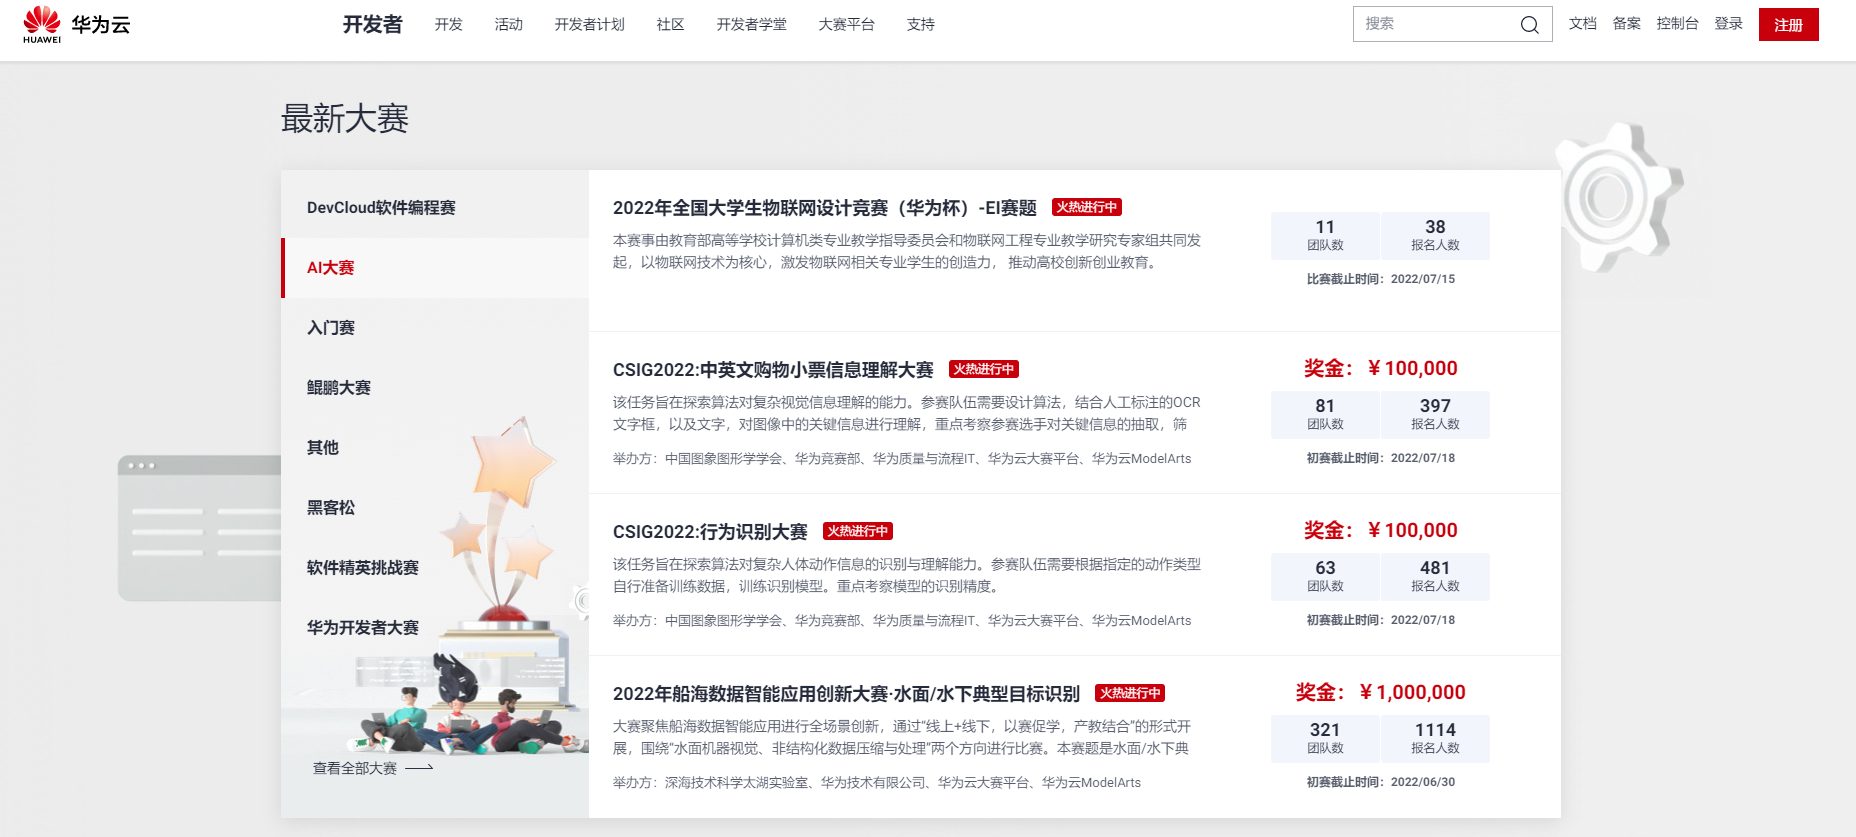Click the 397 报名人数 stat box
The width and height of the screenshot is (1856, 837).
(1435, 415)
